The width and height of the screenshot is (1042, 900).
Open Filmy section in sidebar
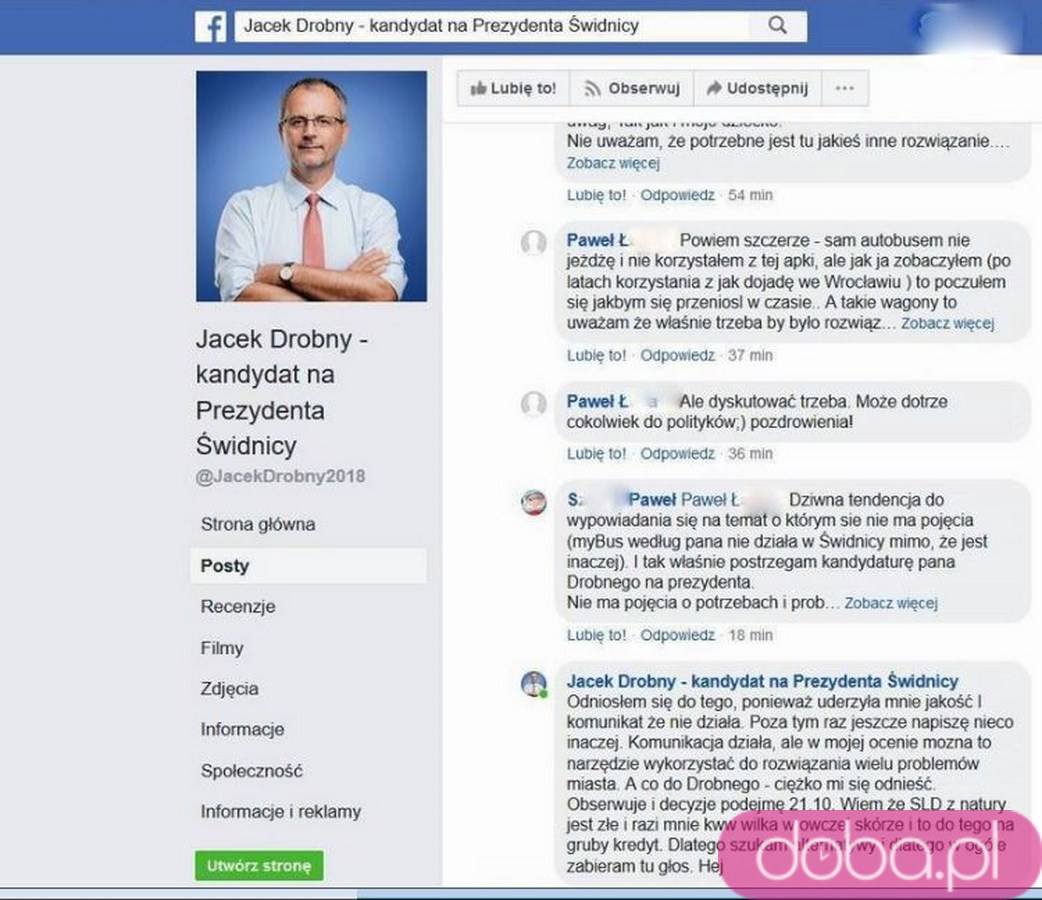click(222, 648)
